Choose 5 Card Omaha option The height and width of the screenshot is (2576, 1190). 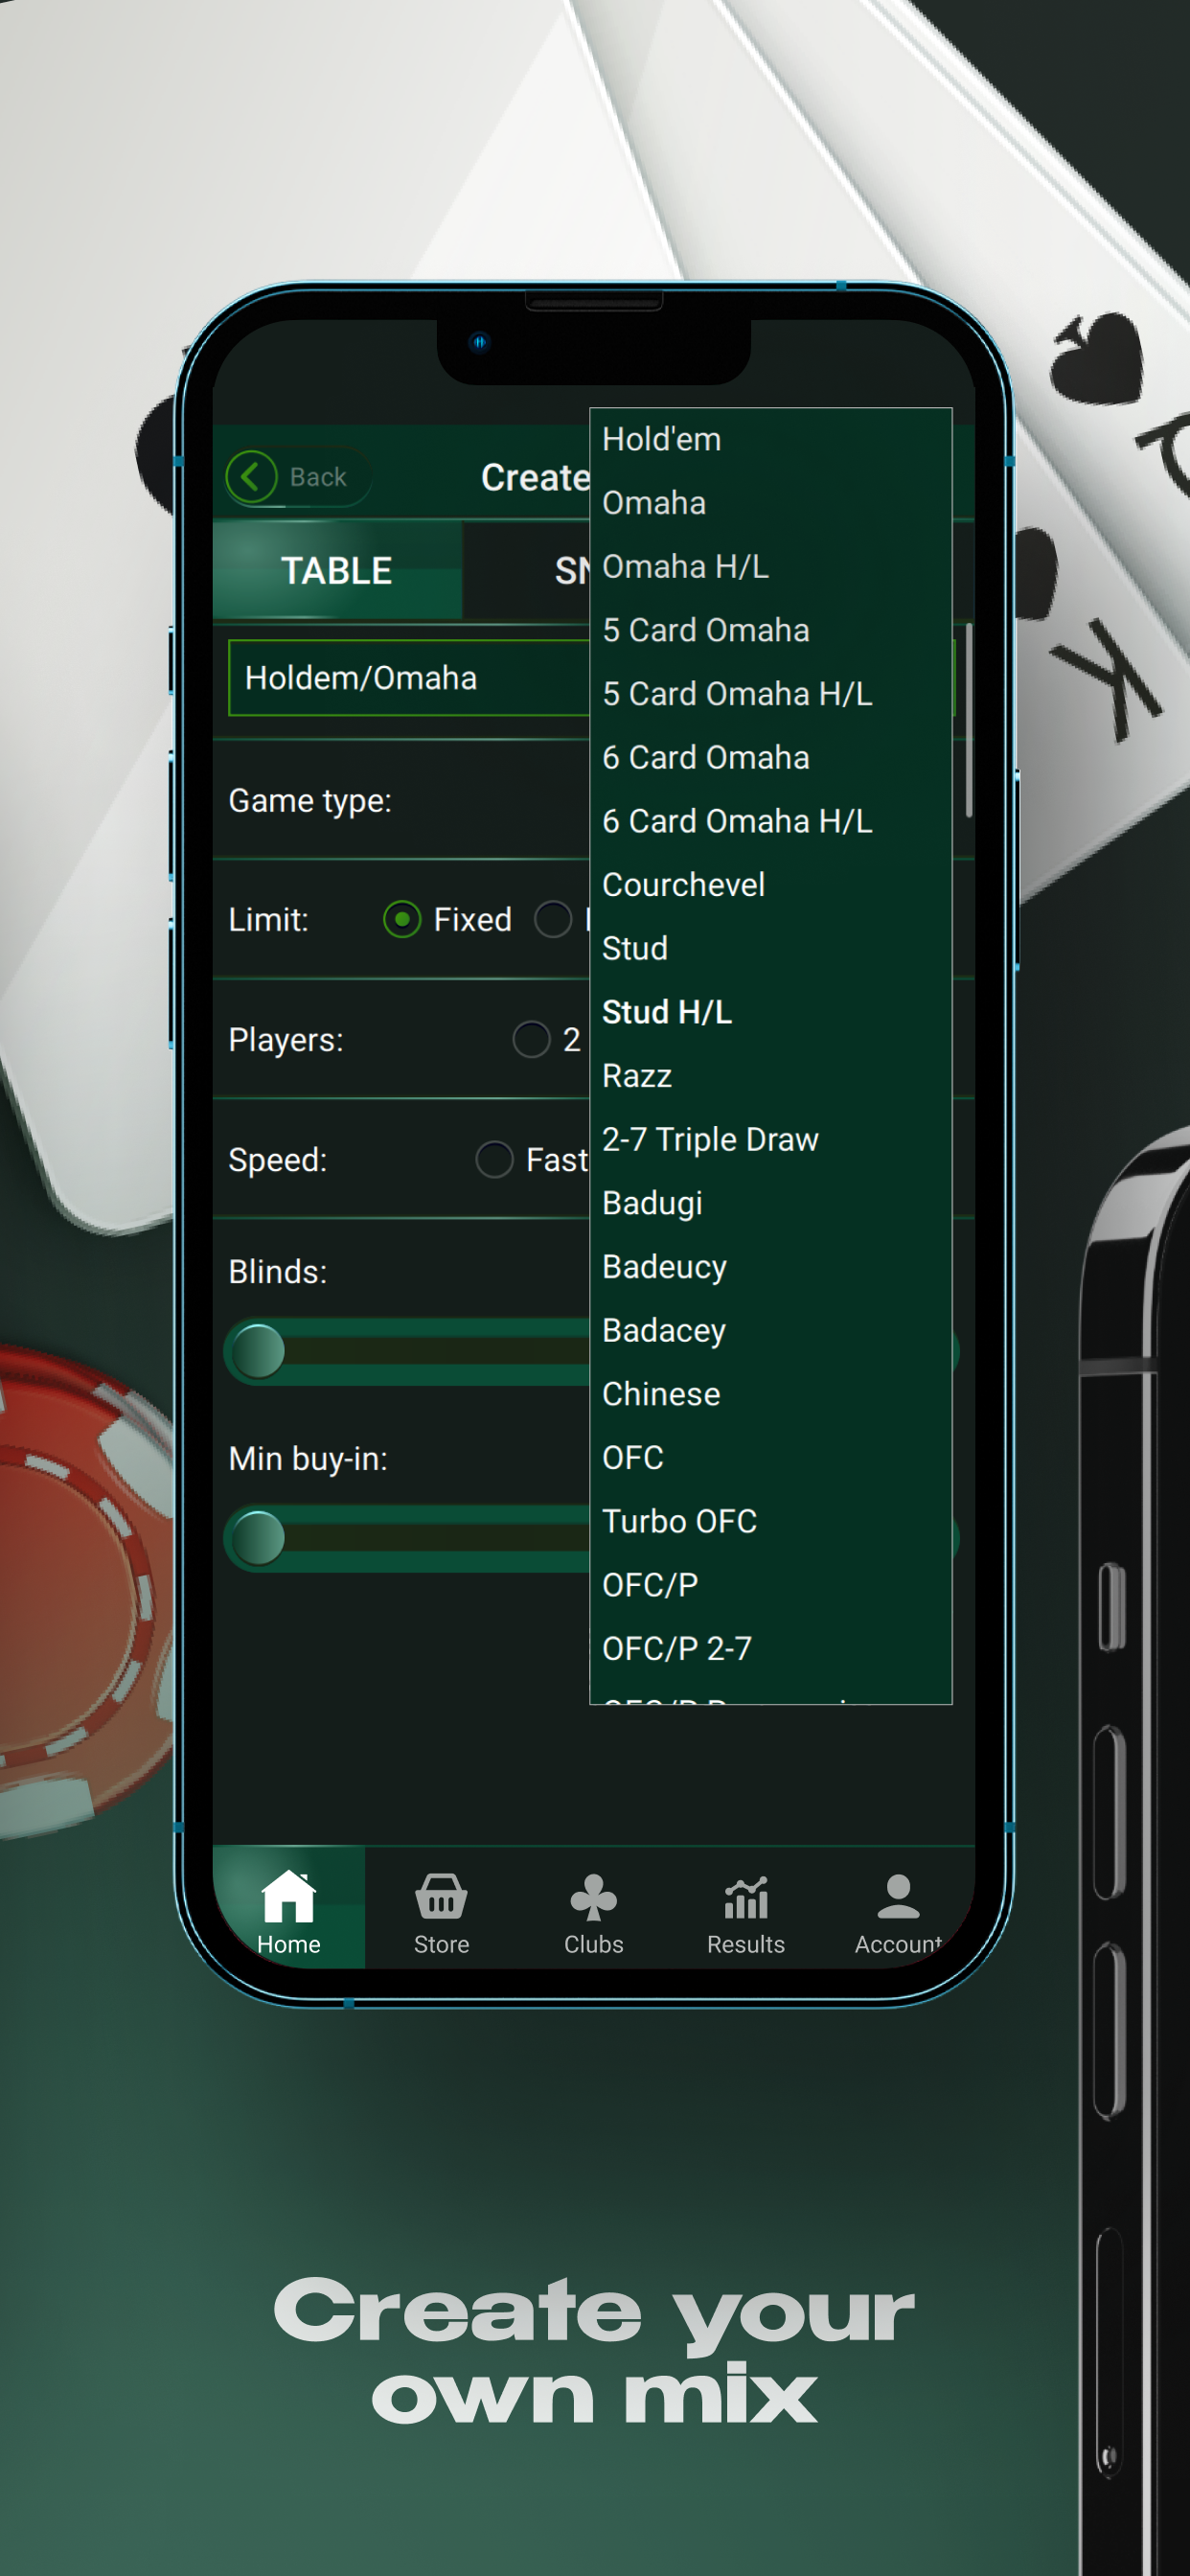pos(770,630)
